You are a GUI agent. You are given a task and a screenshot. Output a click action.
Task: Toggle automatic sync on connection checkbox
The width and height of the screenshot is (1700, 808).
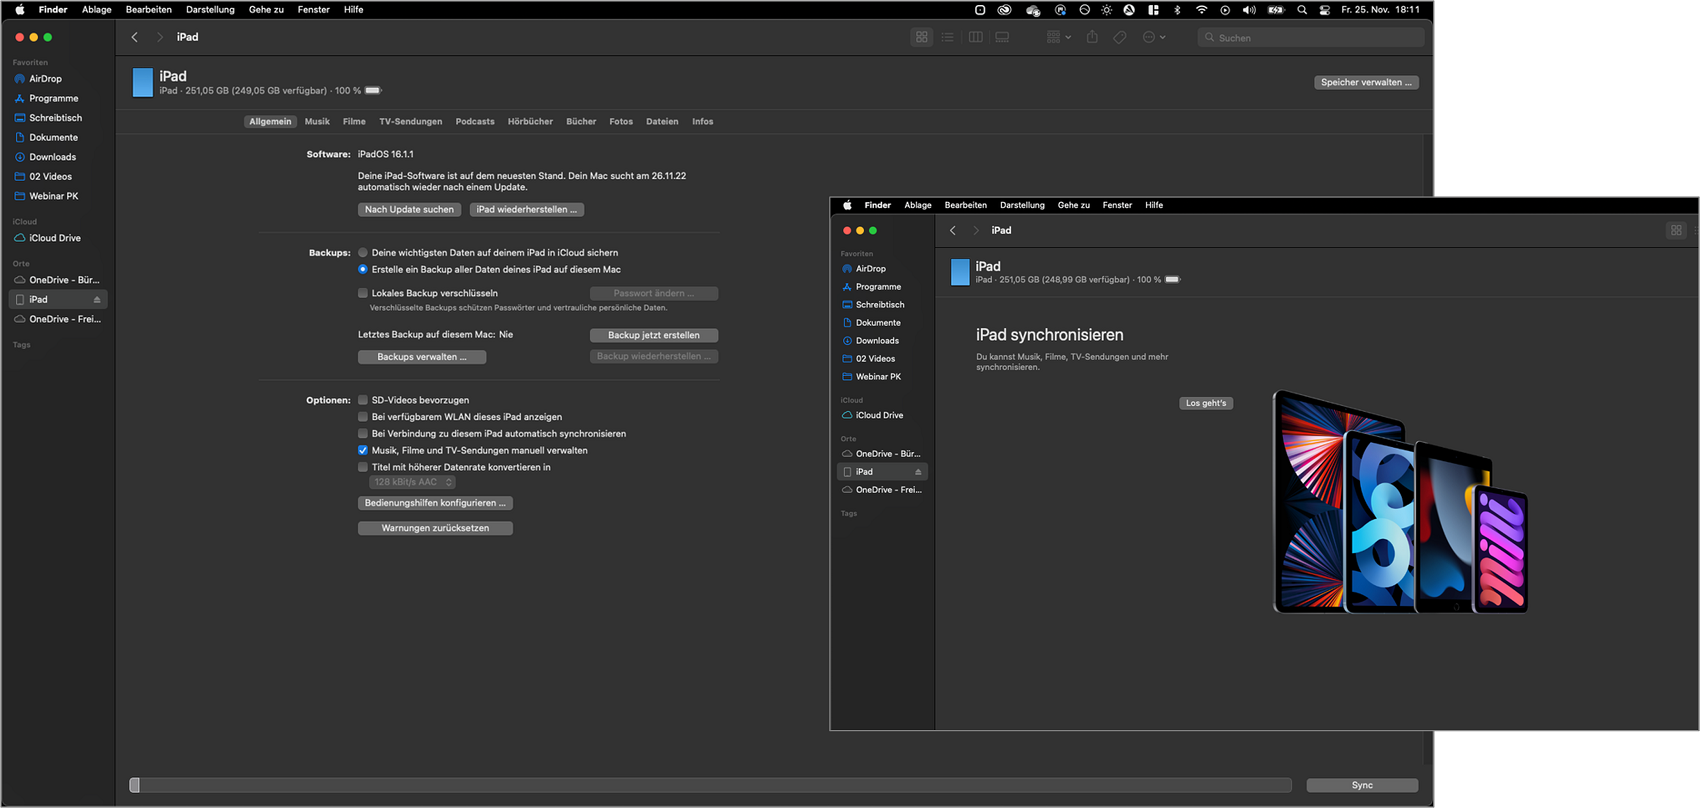coord(363,434)
